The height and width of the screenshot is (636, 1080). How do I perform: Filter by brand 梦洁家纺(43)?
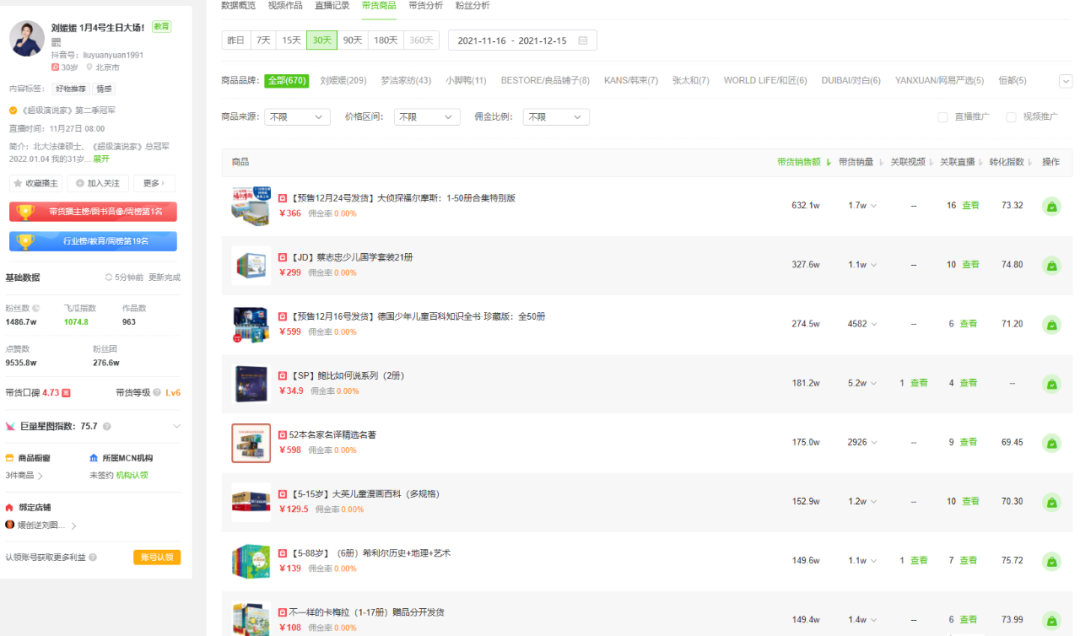coord(406,81)
